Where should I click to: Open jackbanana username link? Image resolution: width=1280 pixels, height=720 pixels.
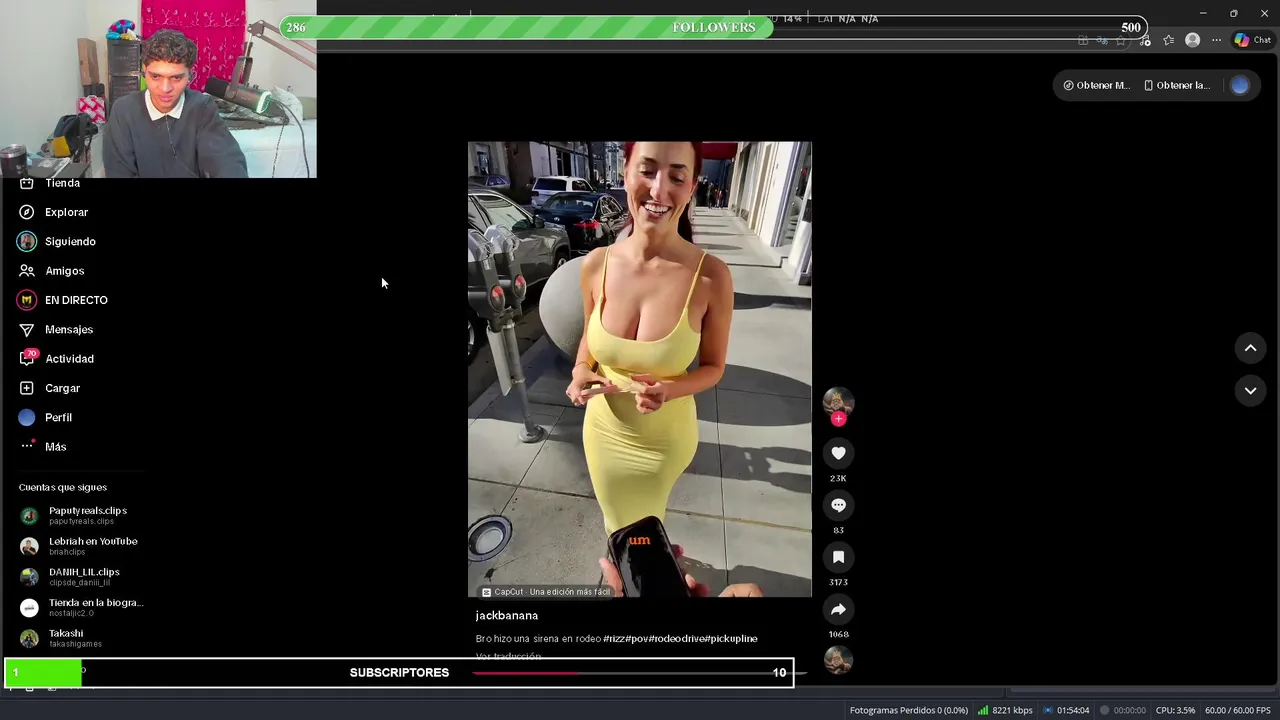[x=507, y=616]
